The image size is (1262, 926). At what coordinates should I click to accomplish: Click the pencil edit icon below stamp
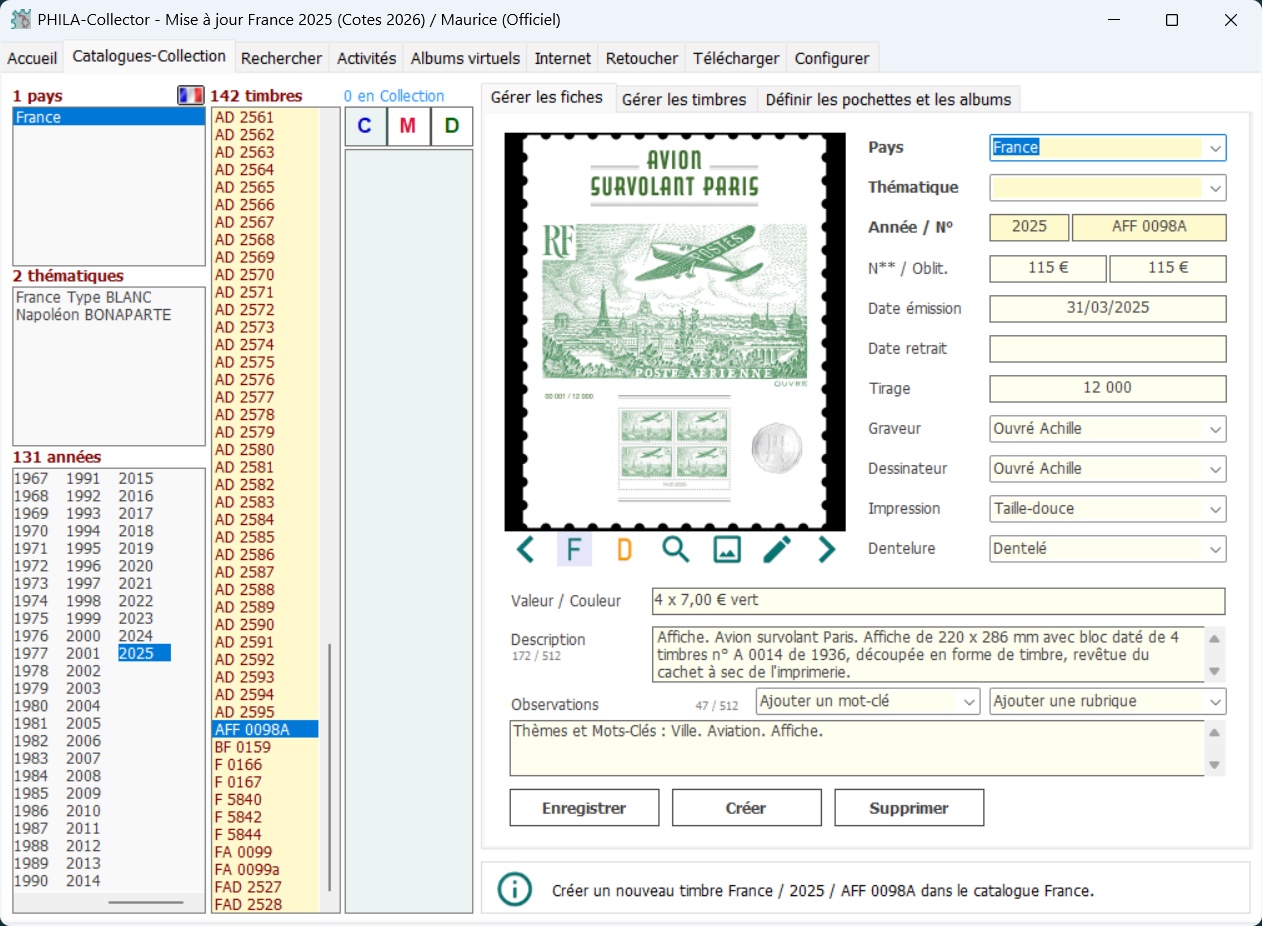pyautogui.click(x=777, y=549)
